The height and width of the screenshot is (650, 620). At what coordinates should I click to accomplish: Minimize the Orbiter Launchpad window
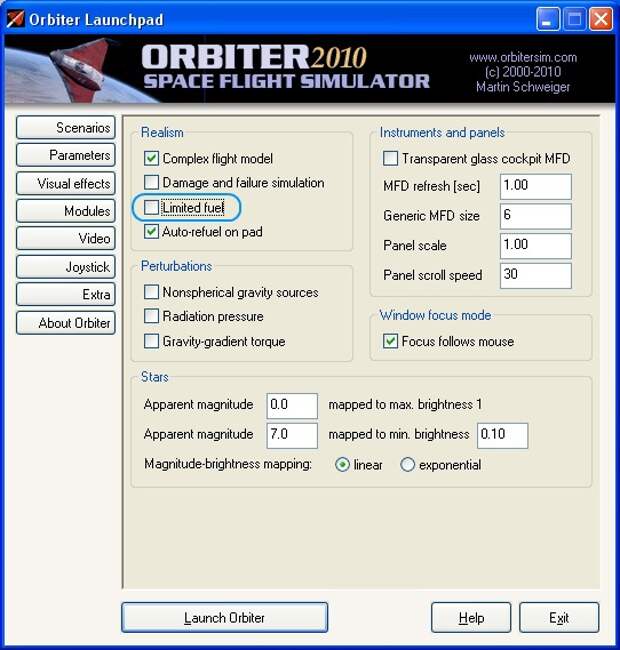[x=548, y=19]
